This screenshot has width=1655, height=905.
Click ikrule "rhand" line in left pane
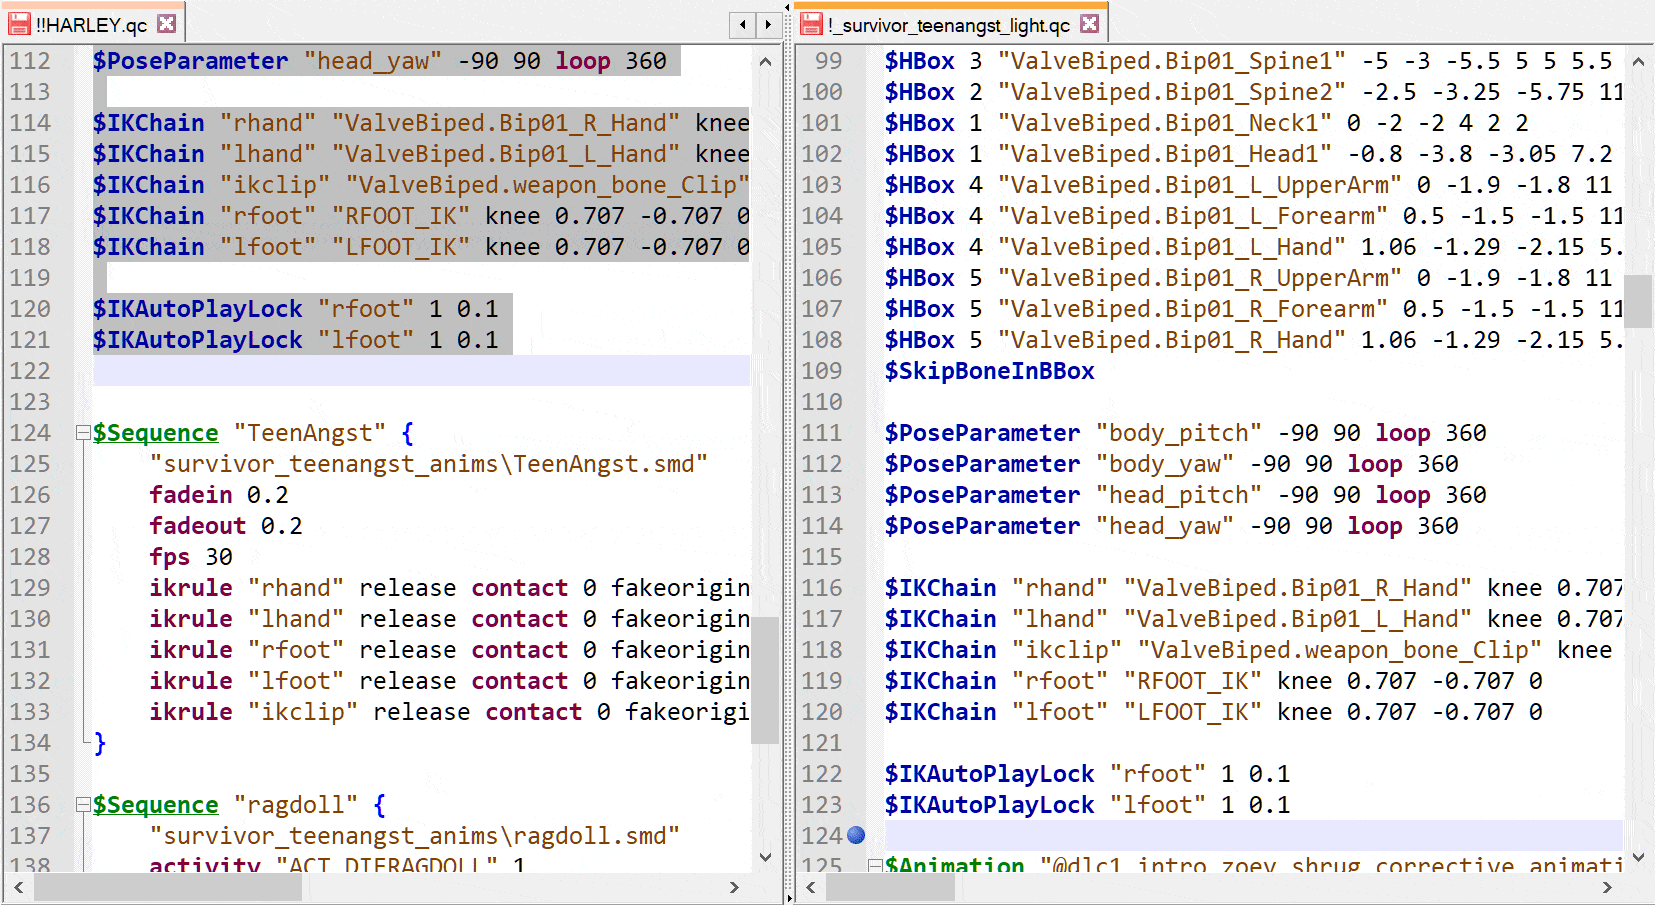[450, 588]
